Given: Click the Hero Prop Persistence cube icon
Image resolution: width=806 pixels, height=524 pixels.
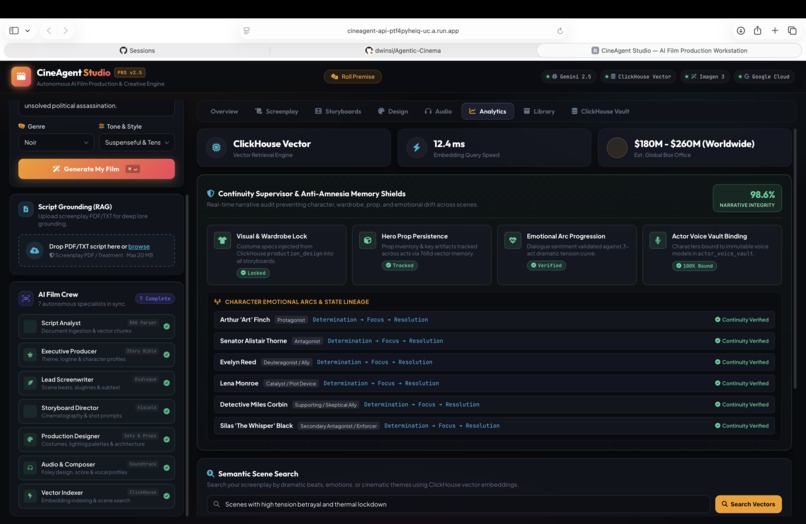Looking at the screenshot, I should [x=368, y=240].
